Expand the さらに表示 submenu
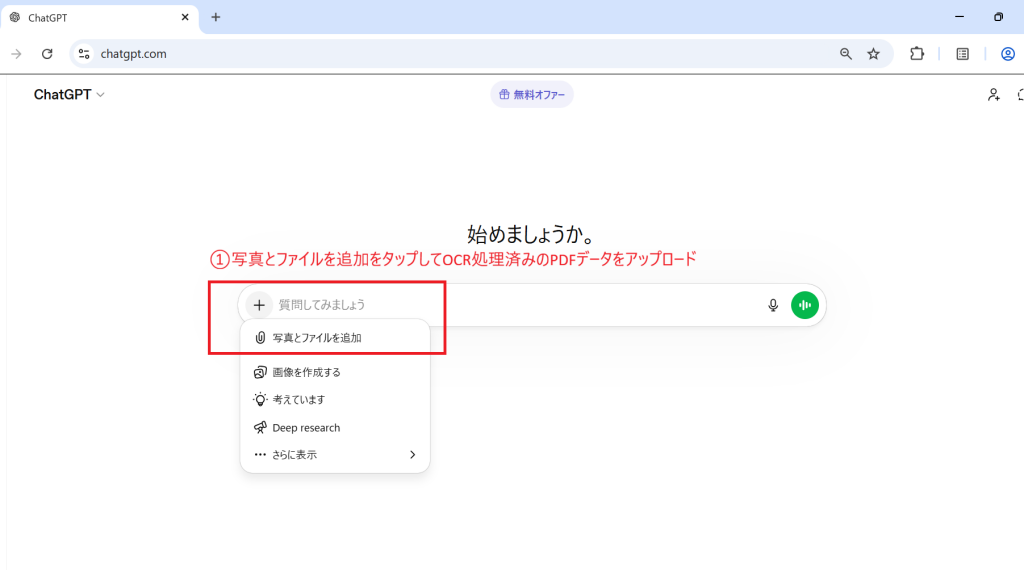The image size is (1024, 570). point(335,455)
